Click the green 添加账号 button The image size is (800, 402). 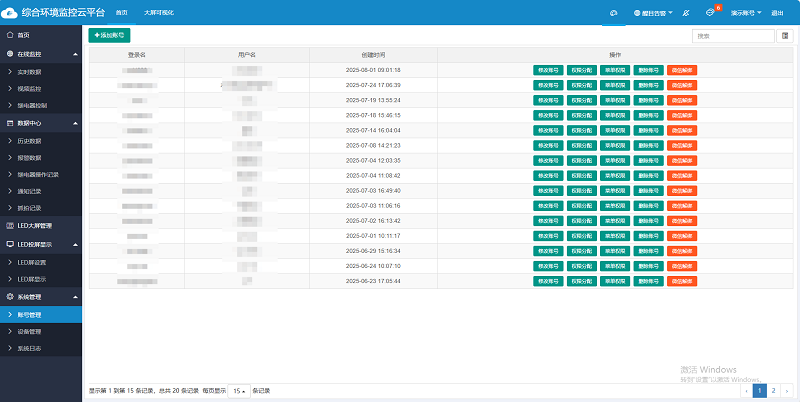pos(110,35)
